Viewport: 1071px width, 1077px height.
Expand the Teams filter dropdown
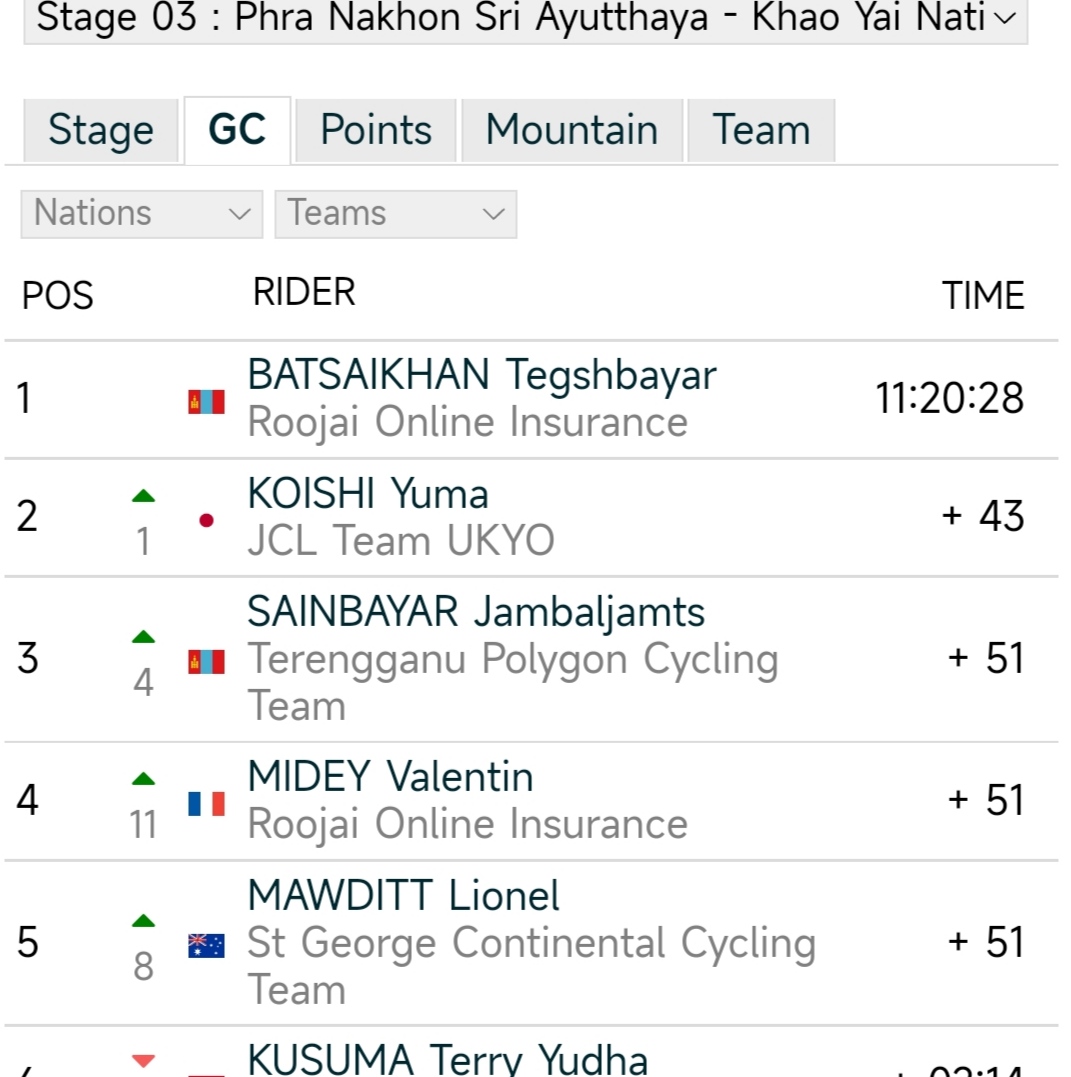click(x=395, y=214)
